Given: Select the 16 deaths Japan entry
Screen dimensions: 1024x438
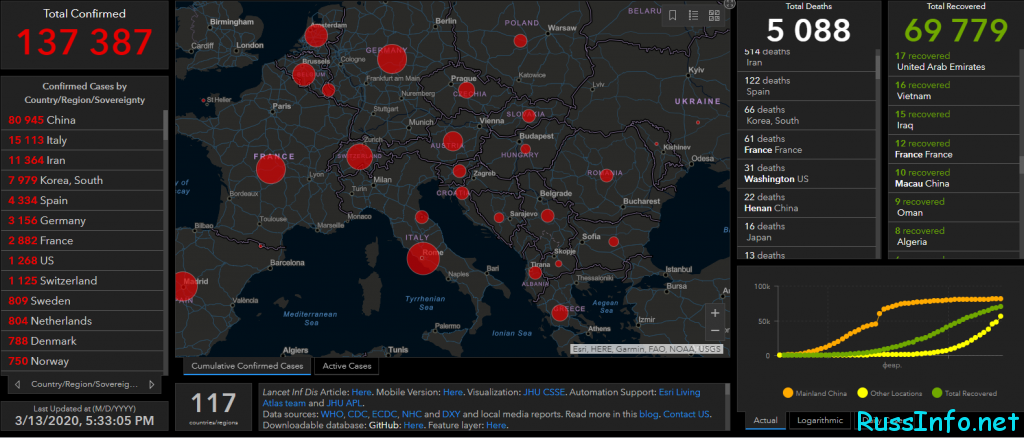Looking at the screenshot, I should tap(807, 232).
